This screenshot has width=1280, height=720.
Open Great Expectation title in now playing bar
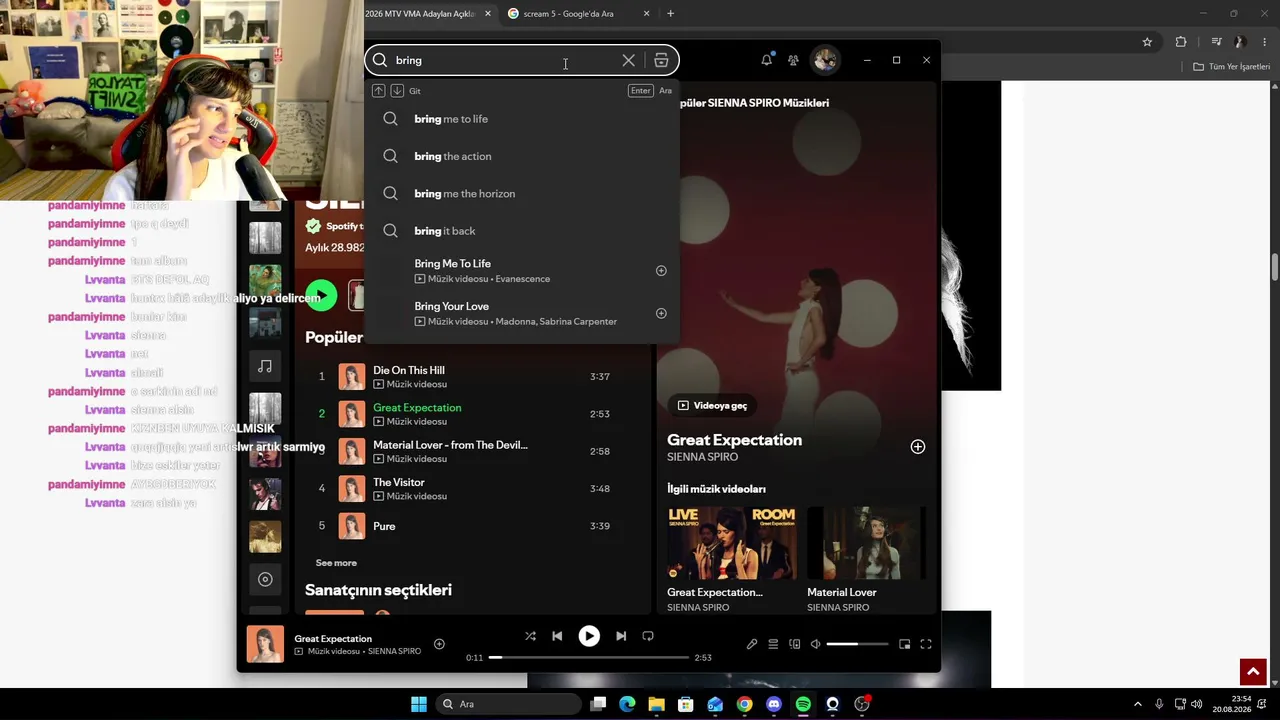coord(333,638)
